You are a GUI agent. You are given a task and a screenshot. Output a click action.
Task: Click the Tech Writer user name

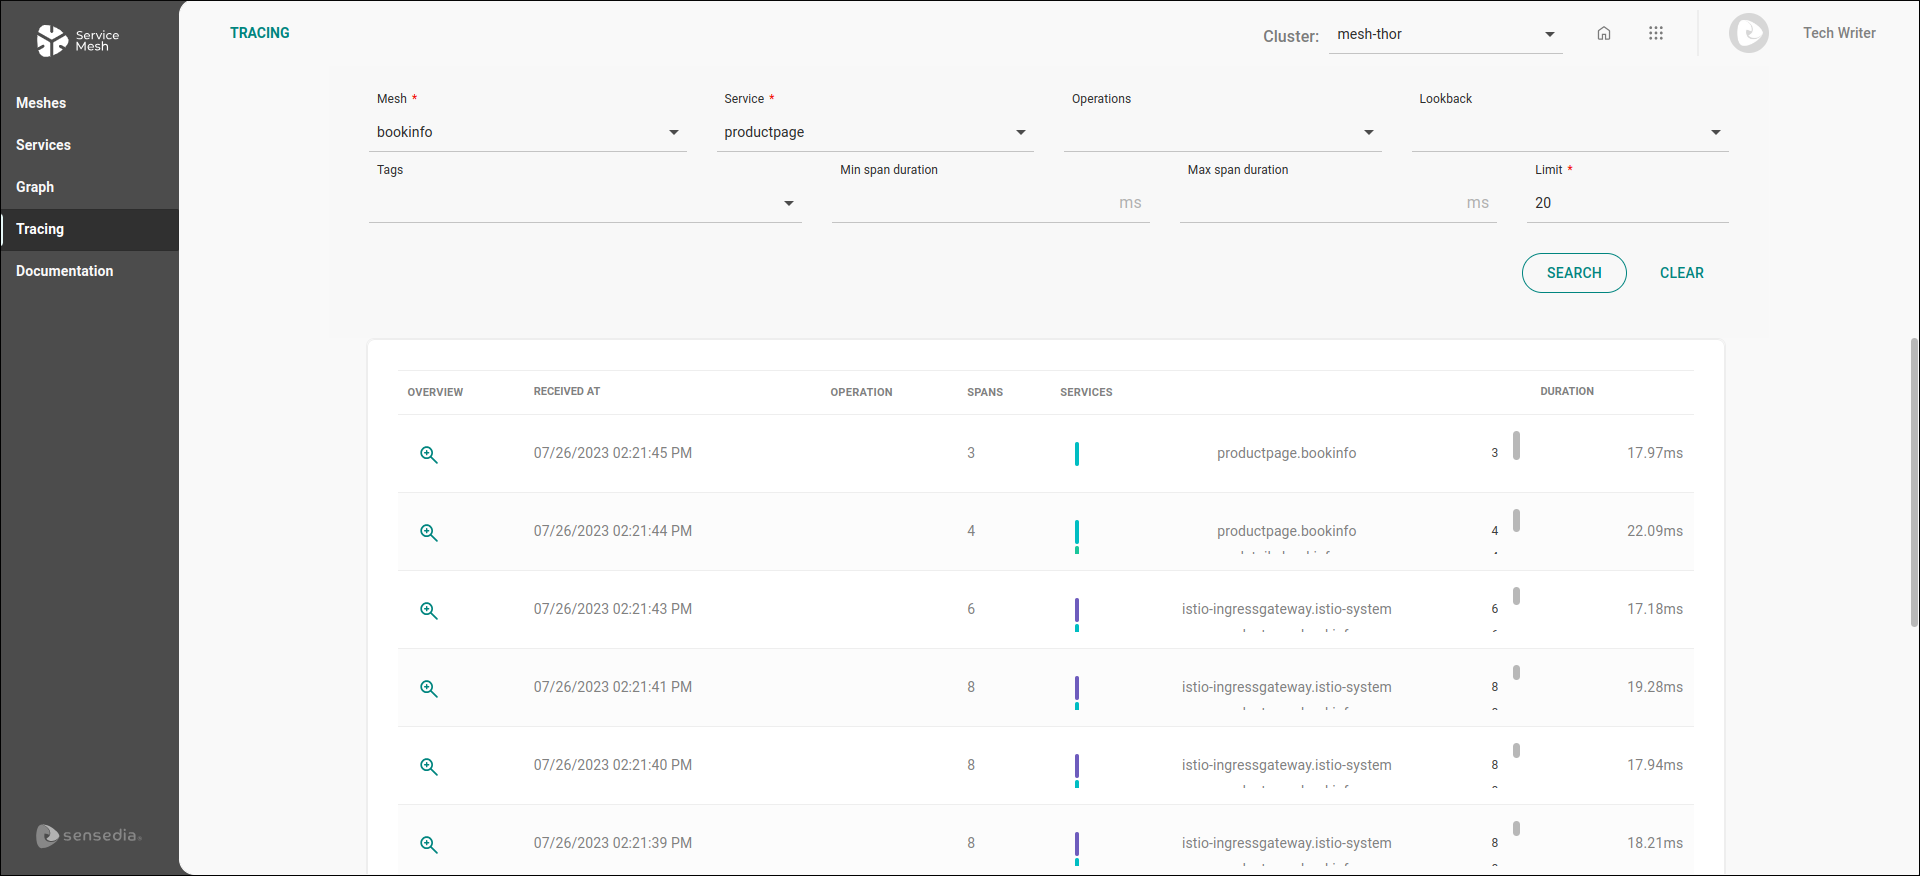click(x=1839, y=33)
